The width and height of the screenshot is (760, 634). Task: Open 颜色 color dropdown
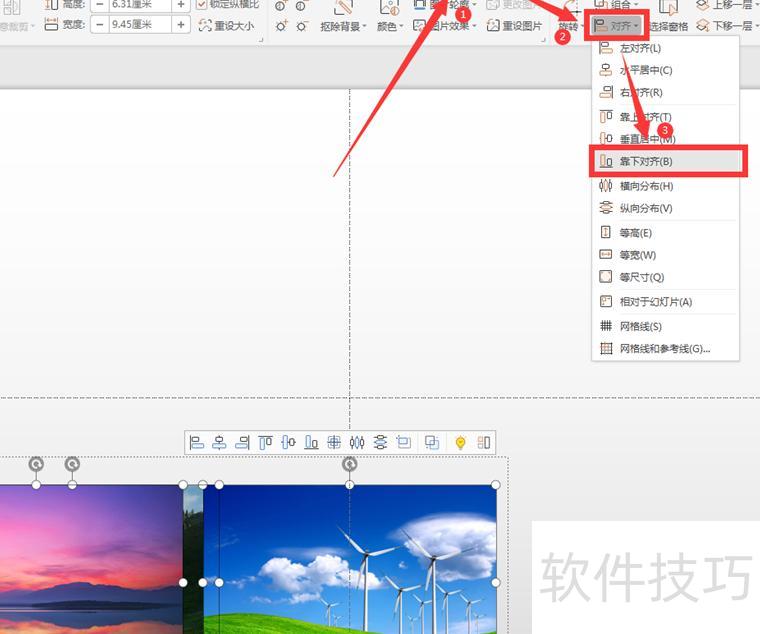point(390,26)
